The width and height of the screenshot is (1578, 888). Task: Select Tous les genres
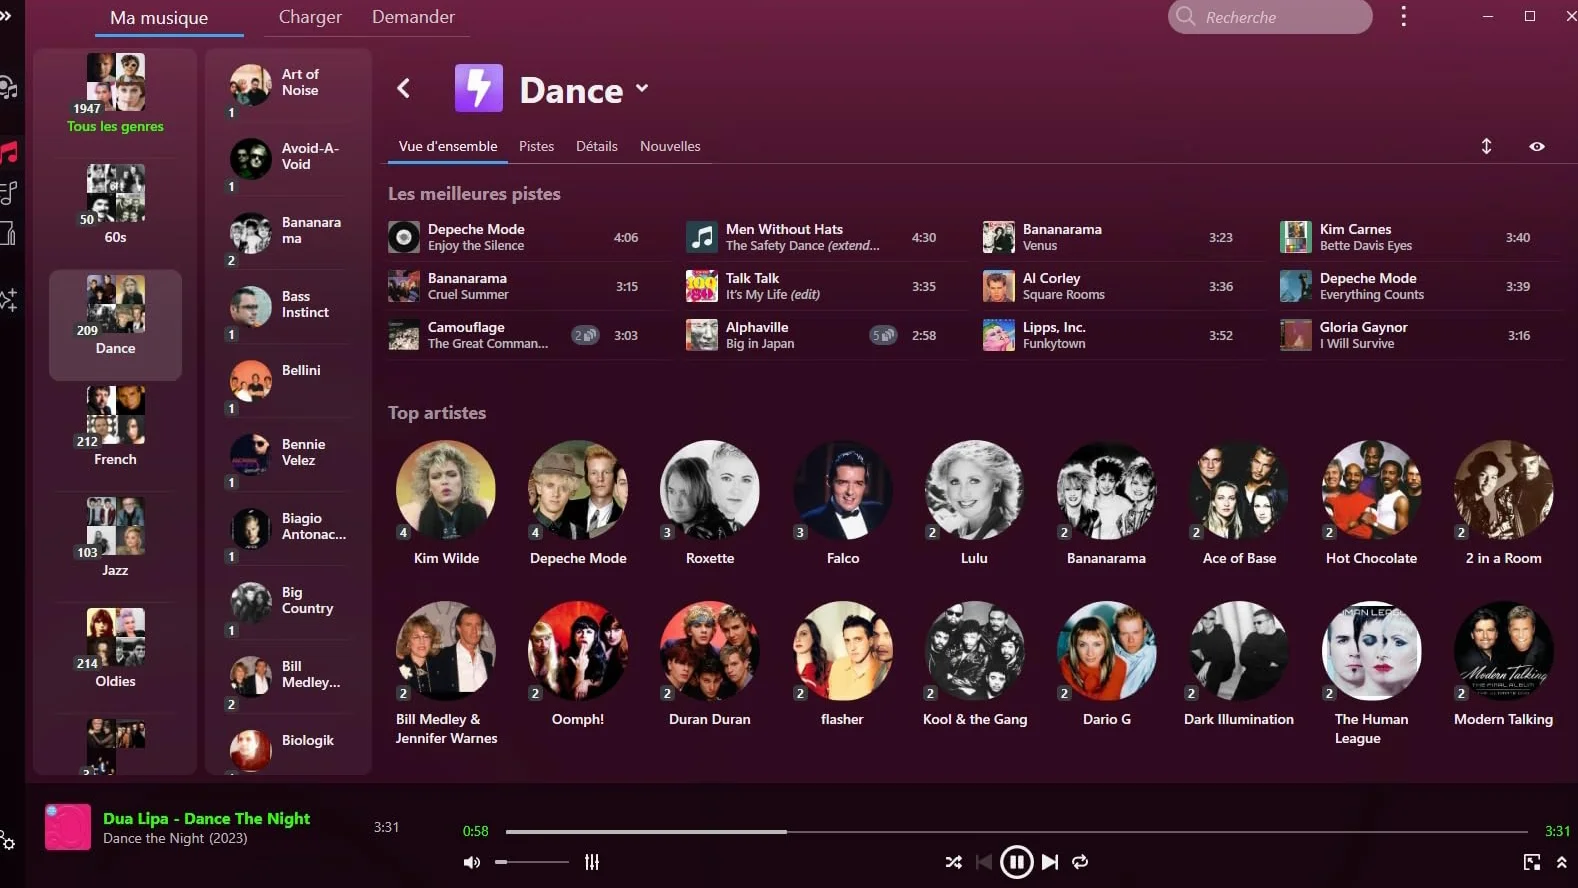115,95
